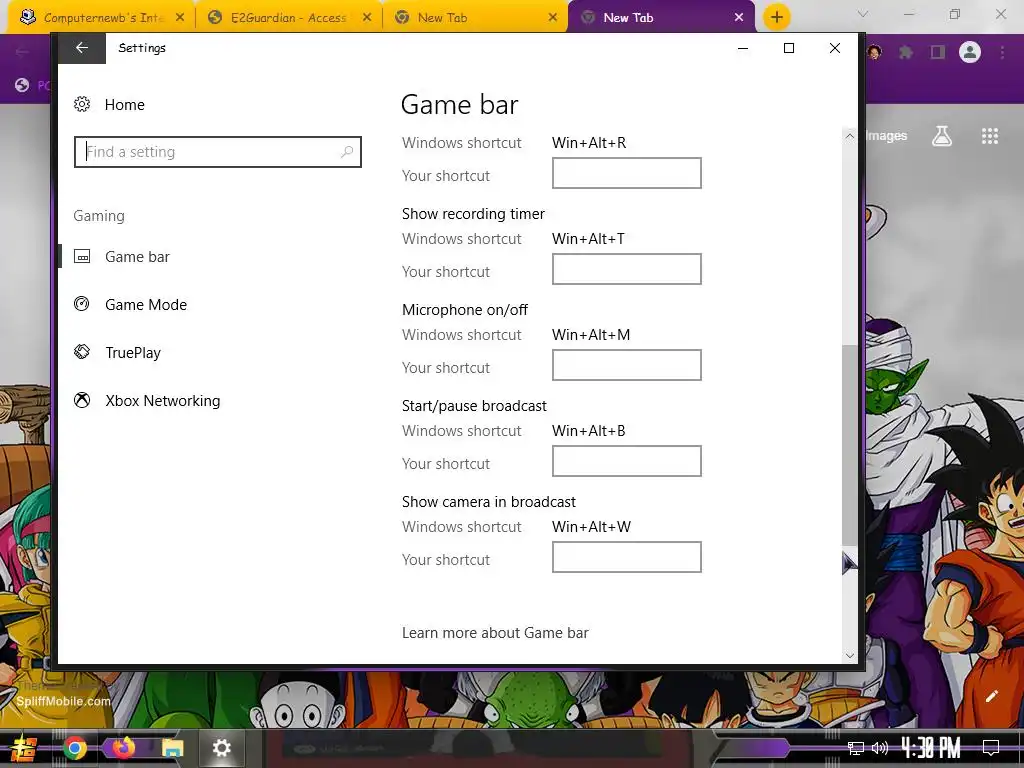
Task: Open Xbox Networking settings page
Action: 163,400
